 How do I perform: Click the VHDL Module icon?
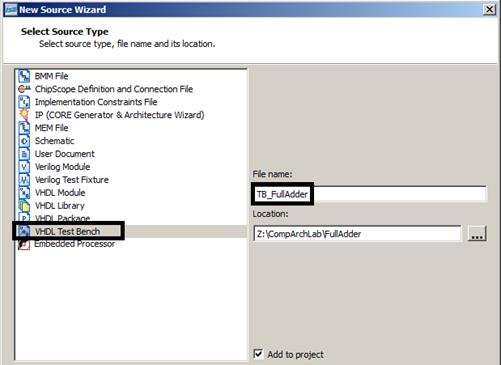point(24,193)
